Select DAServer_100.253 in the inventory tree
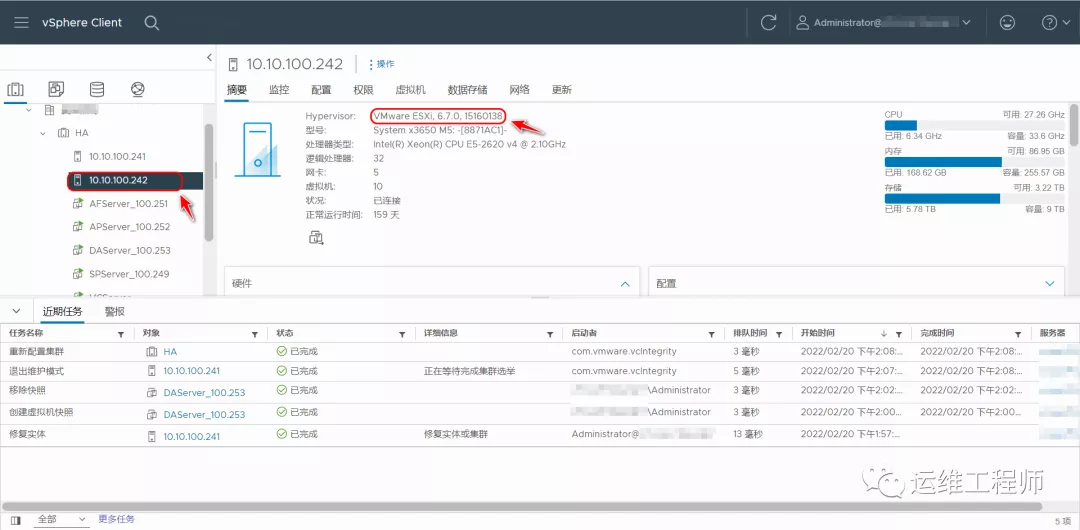 pos(129,251)
